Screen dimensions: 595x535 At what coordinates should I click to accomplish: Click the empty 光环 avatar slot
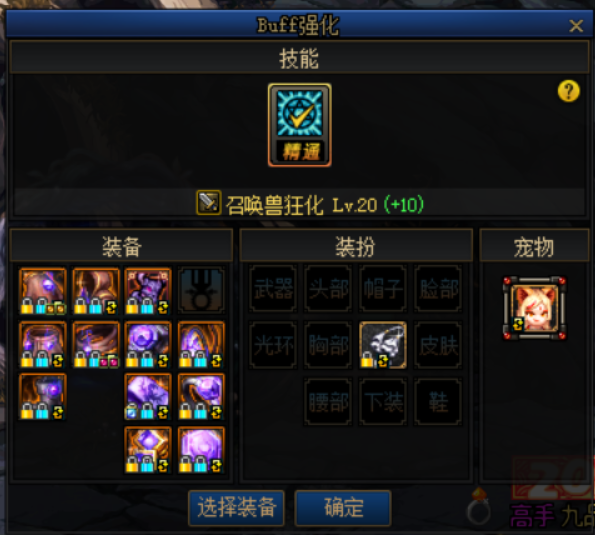pyautogui.click(x=273, y=345)
